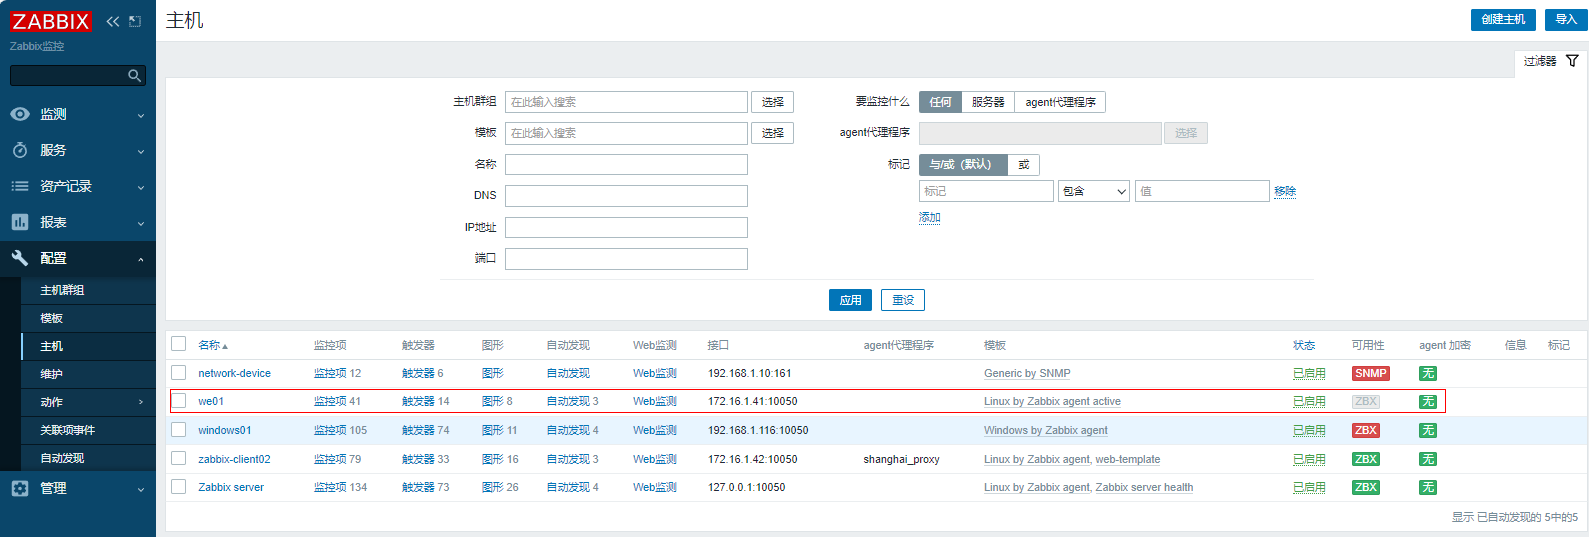Open 主机群组 in the sidebar
Image resolution: width=1589 pixels, height=537 pixels.
[62, 290]
